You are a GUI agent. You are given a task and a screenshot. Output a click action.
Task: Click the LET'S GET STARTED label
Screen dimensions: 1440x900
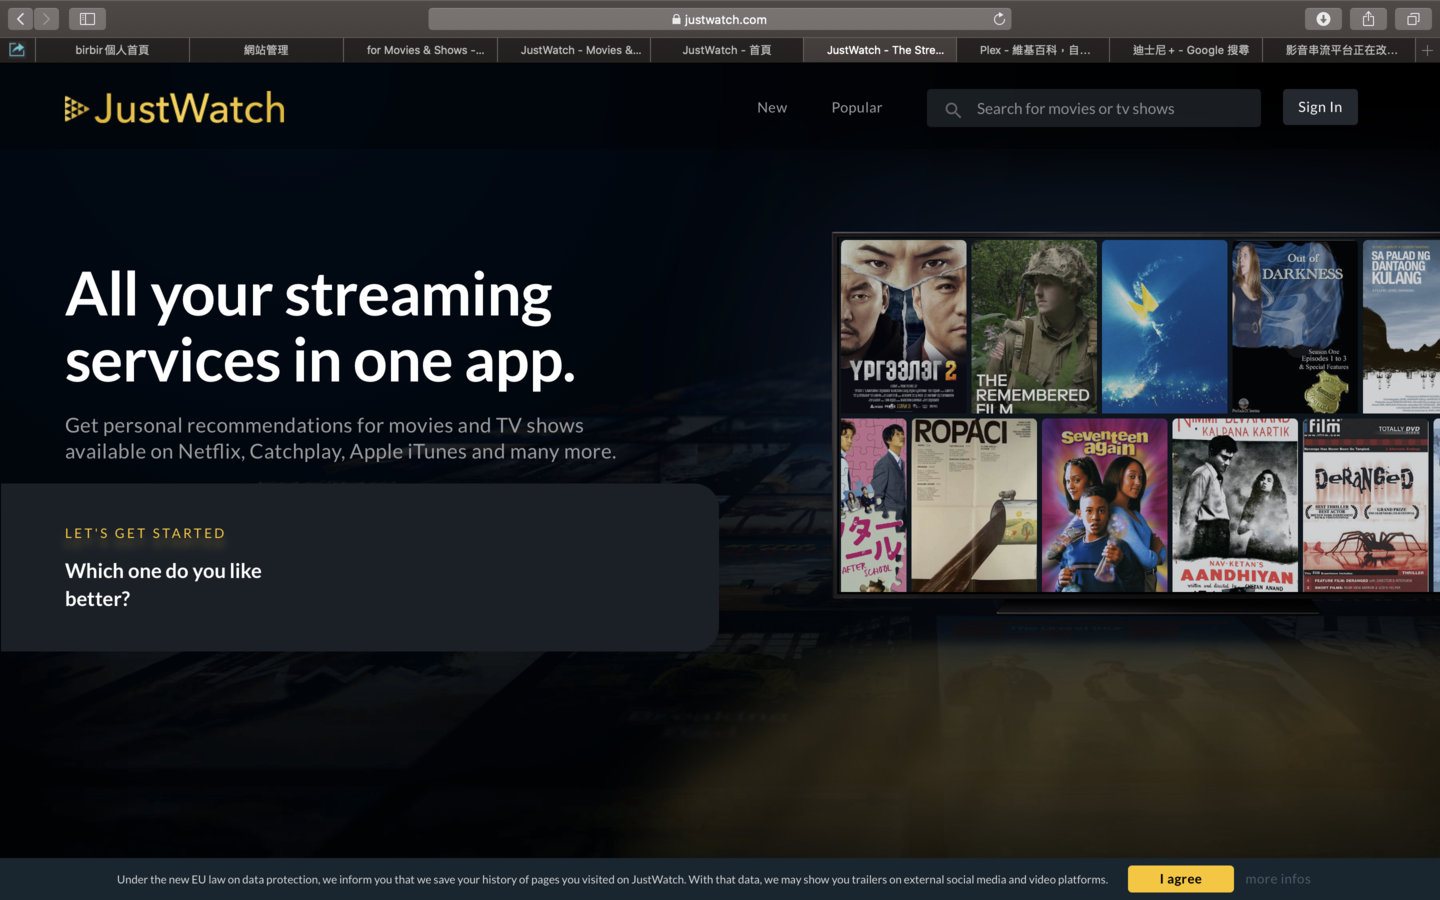tap(145, 533)
